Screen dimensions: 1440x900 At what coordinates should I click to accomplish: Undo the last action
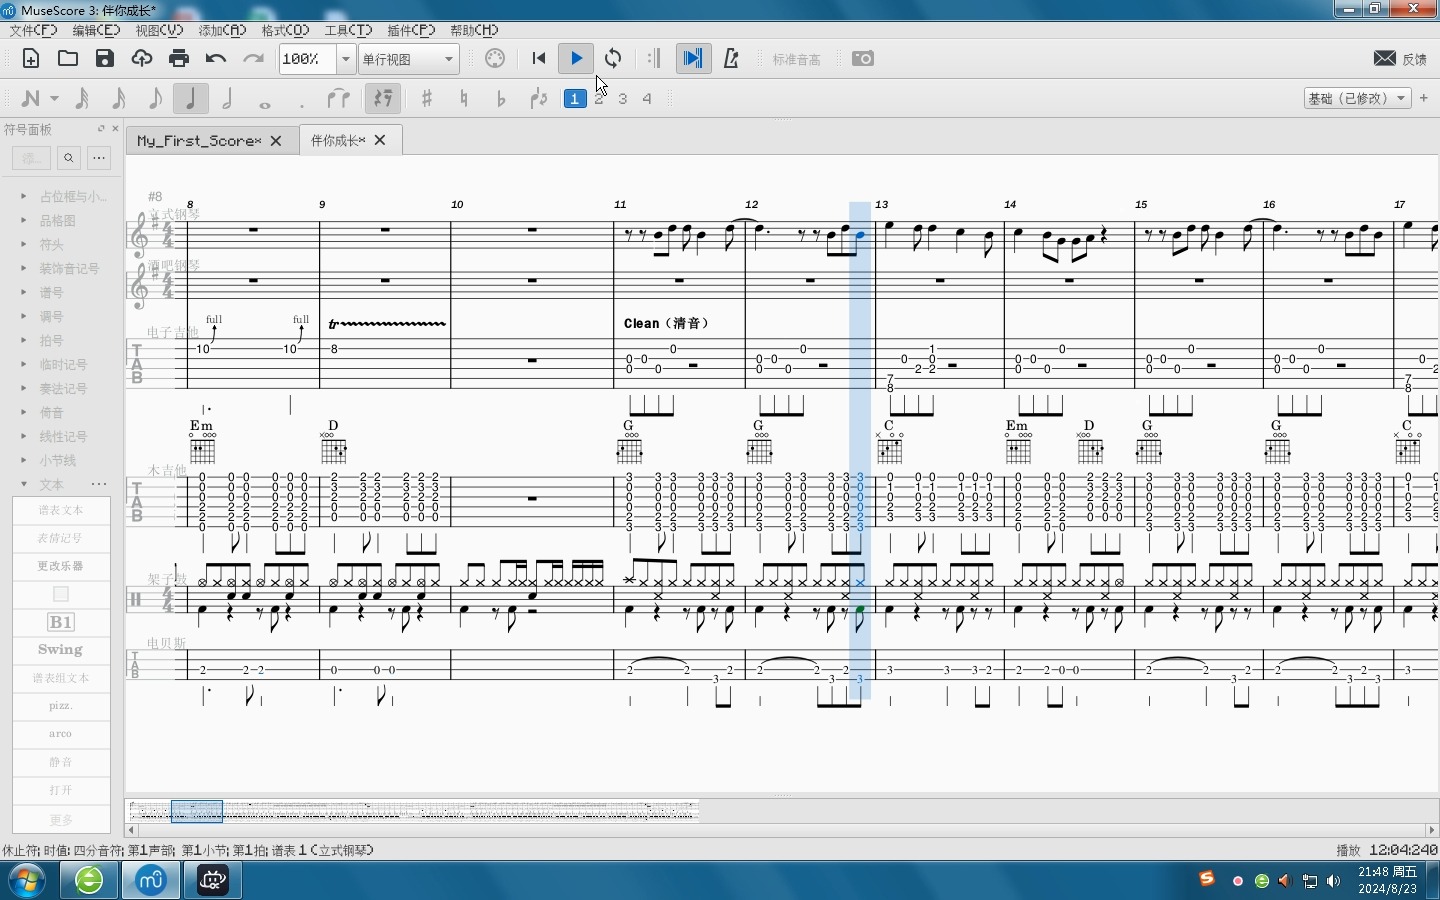216,59
